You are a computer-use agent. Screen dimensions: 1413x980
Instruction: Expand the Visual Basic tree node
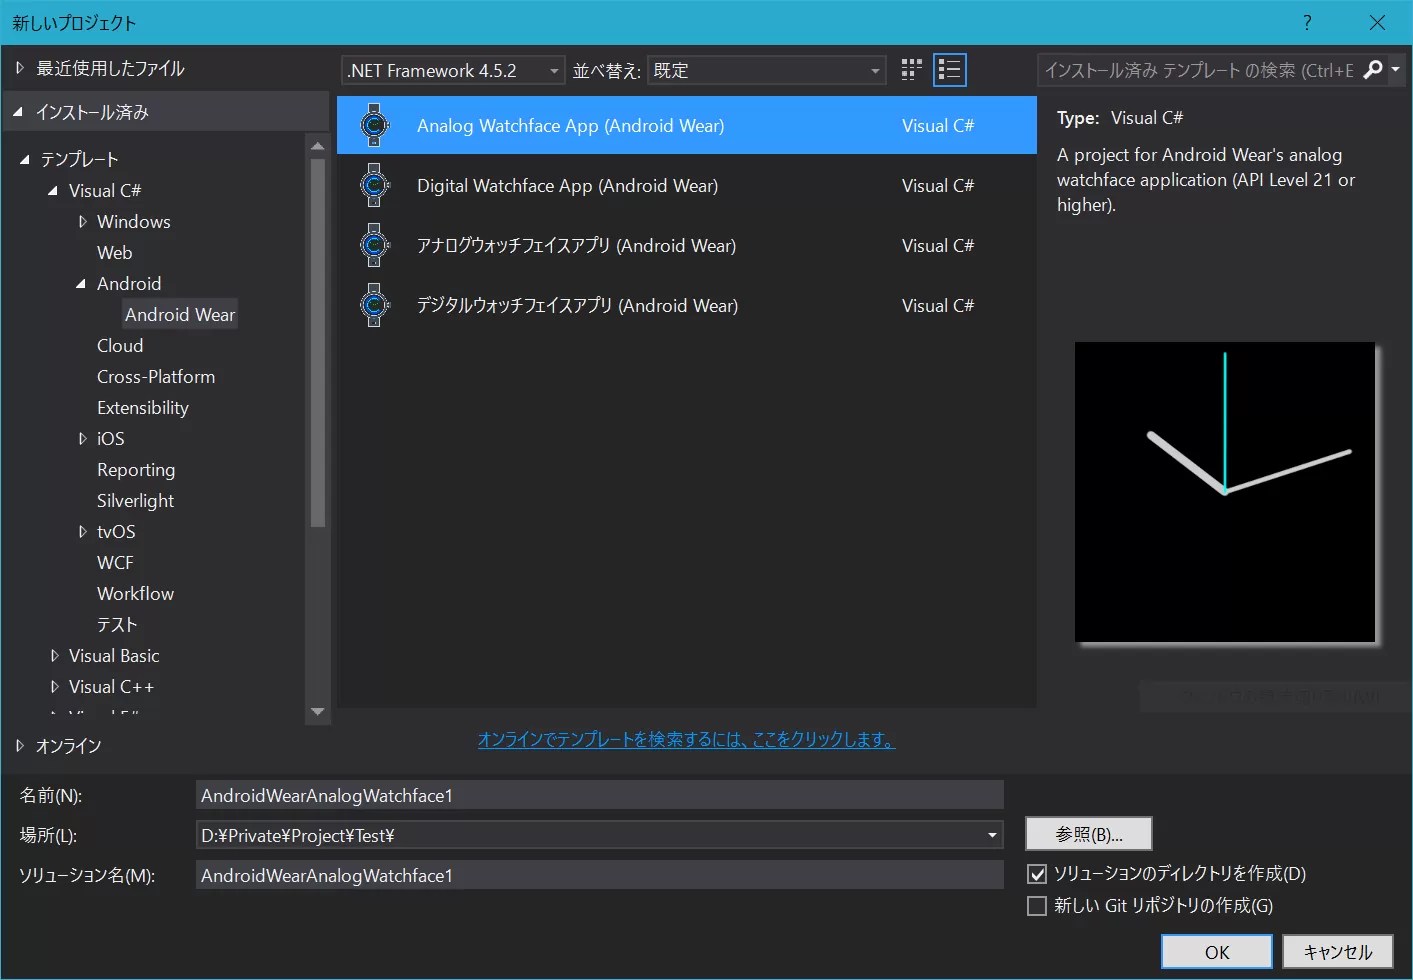click(54, 655)
